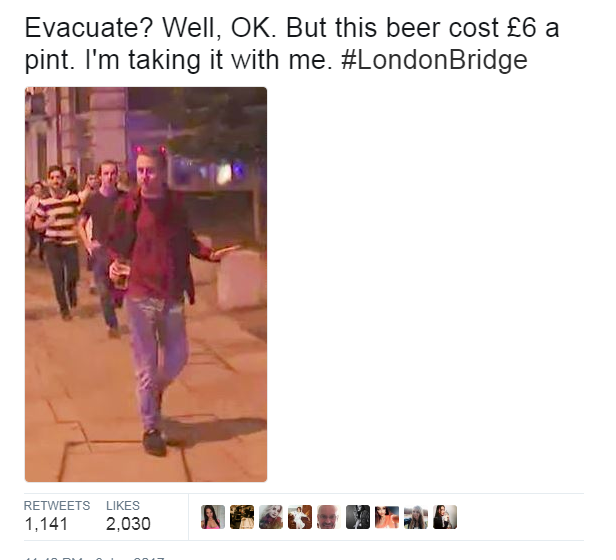This screenshot has height=560, width=616.
Task: View the 2,030 likes count
Action: [128, 524]
